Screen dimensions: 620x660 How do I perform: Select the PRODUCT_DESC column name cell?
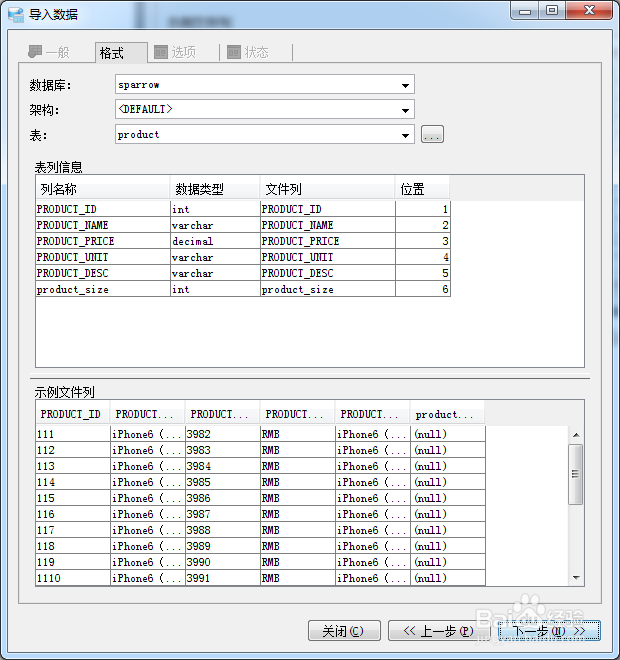click(x=103, y=273)
